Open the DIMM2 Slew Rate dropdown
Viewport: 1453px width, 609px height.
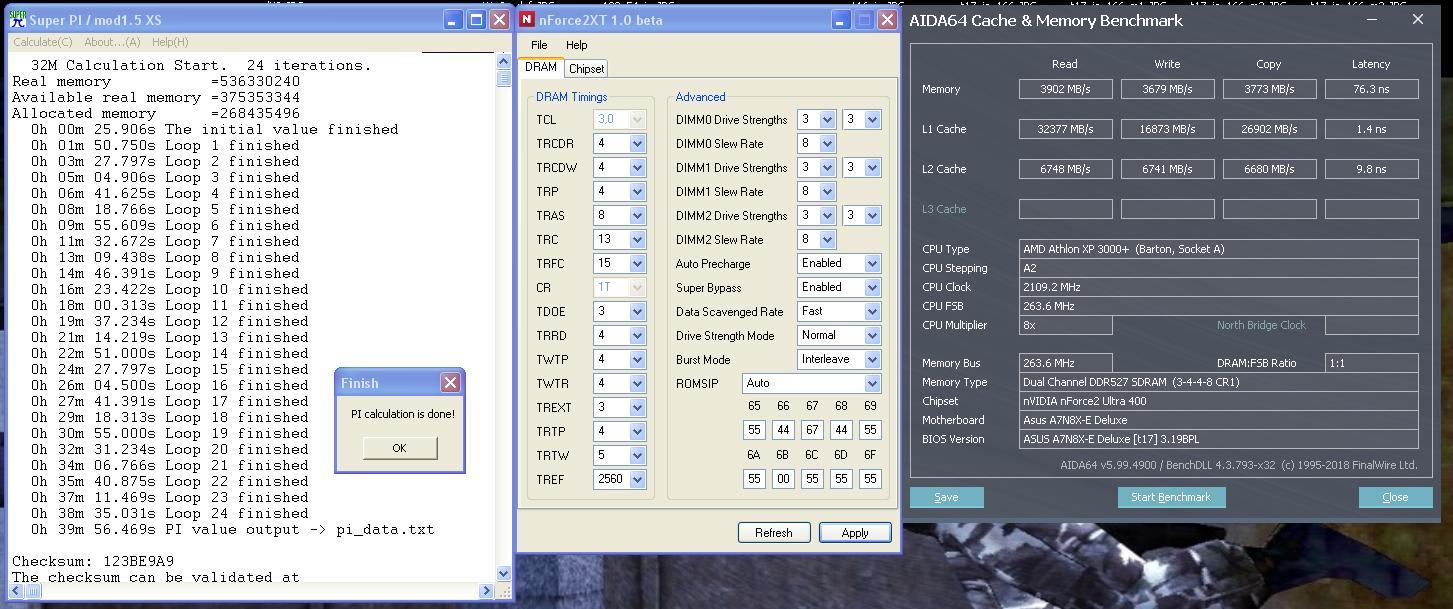click(x=827, y=239)
